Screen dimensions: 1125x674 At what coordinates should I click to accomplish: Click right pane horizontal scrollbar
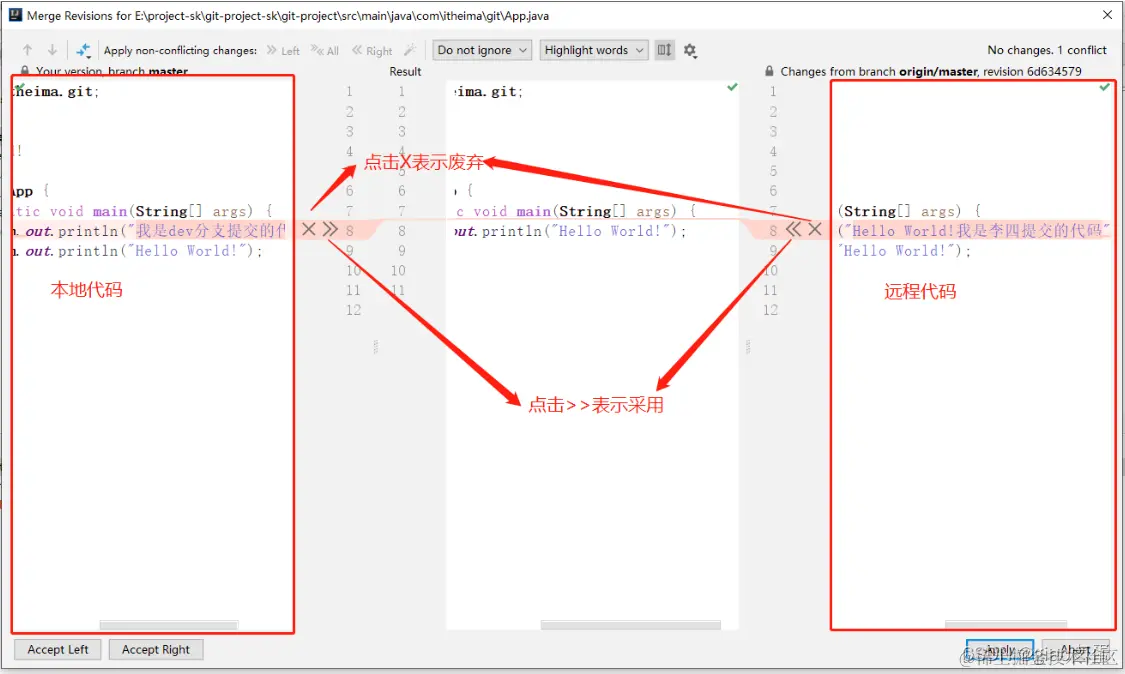pos(1006,625)
